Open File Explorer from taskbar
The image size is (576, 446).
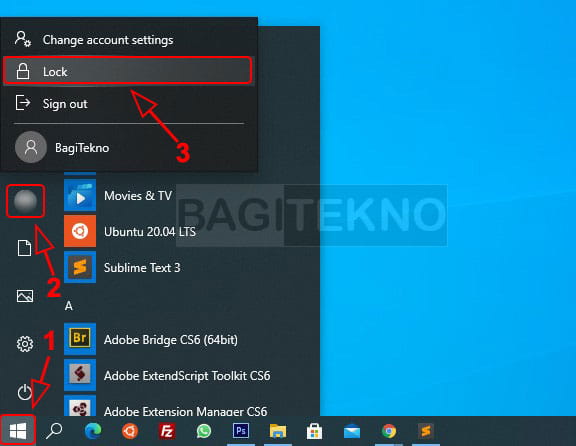click(278, 431)
